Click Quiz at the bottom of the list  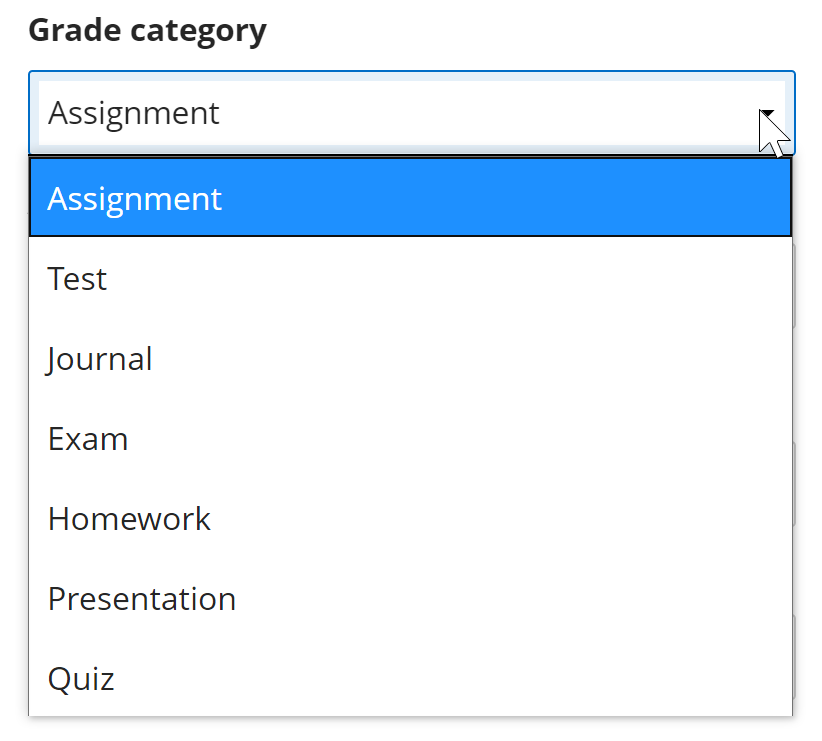pos(81,679)
